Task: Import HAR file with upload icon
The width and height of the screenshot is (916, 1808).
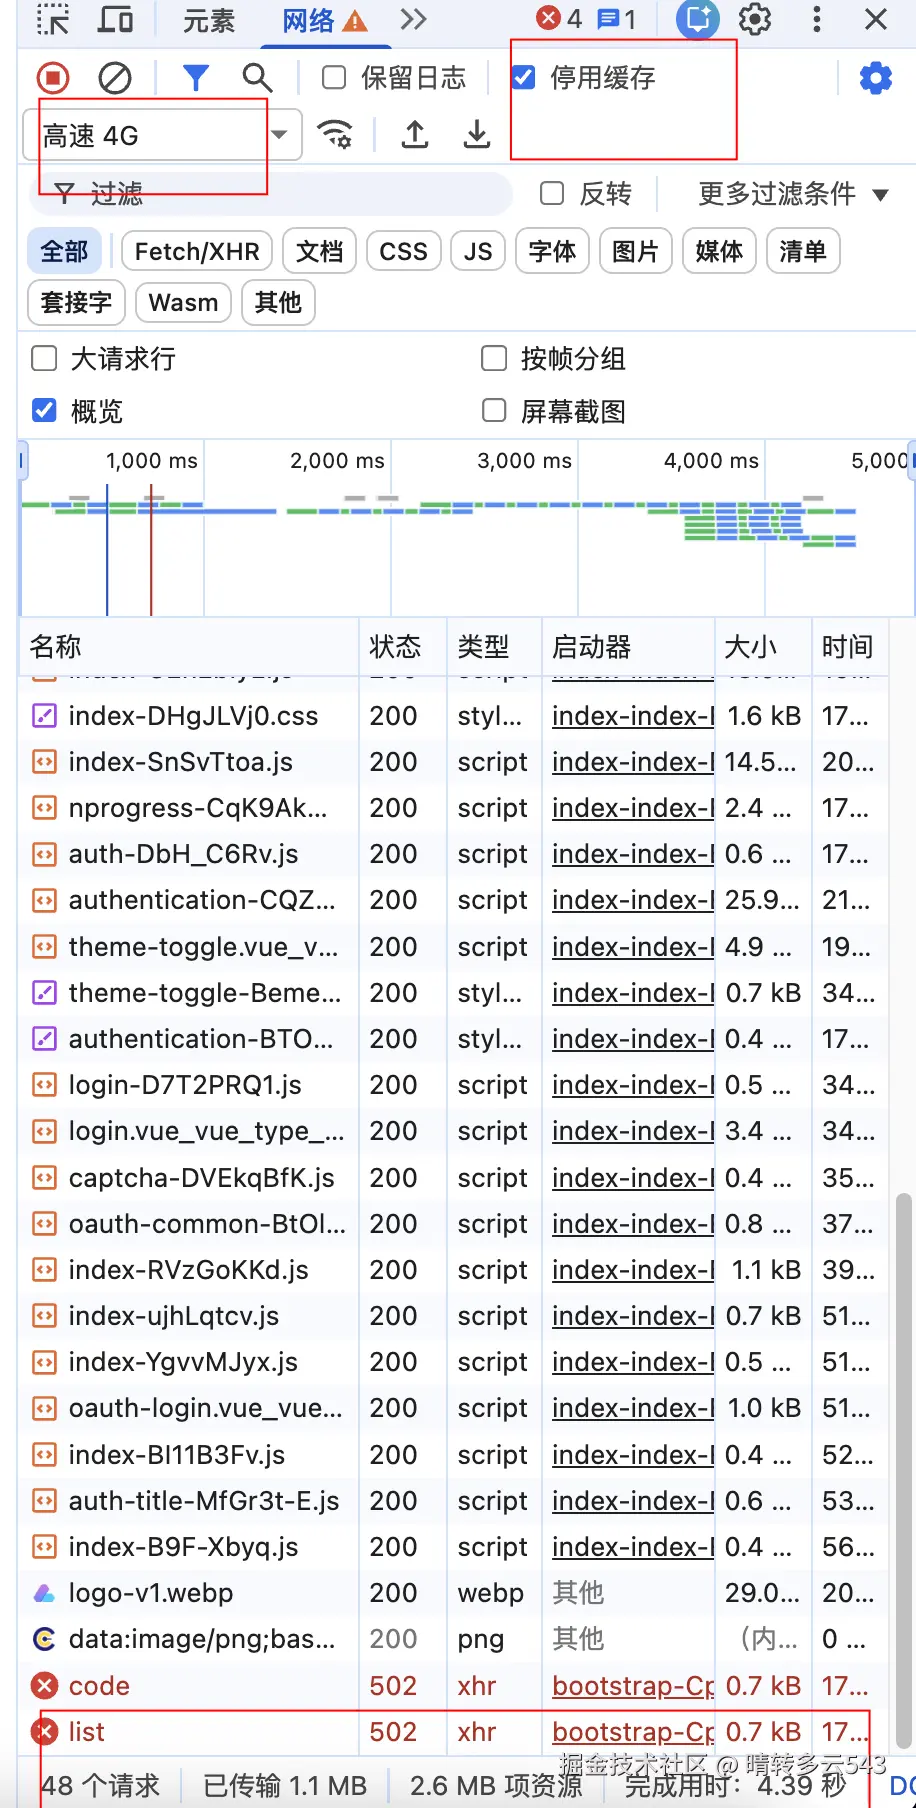Action: pos(415,134)
